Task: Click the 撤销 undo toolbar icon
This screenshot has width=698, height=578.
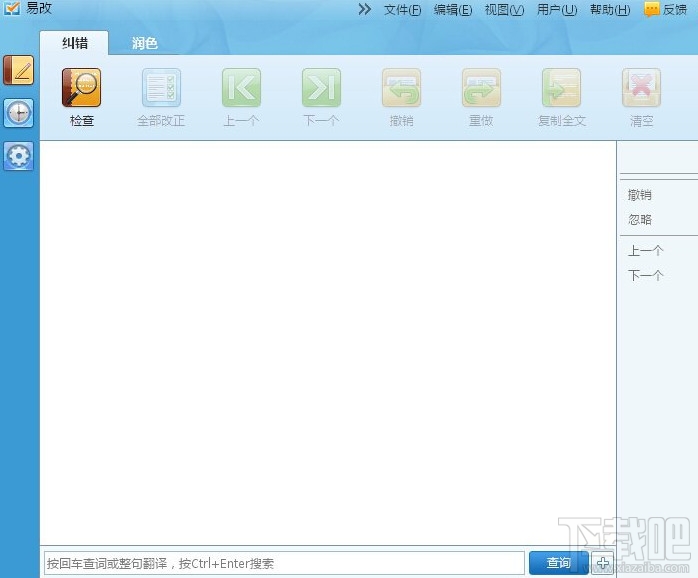Action: click(x=401, y=88)
